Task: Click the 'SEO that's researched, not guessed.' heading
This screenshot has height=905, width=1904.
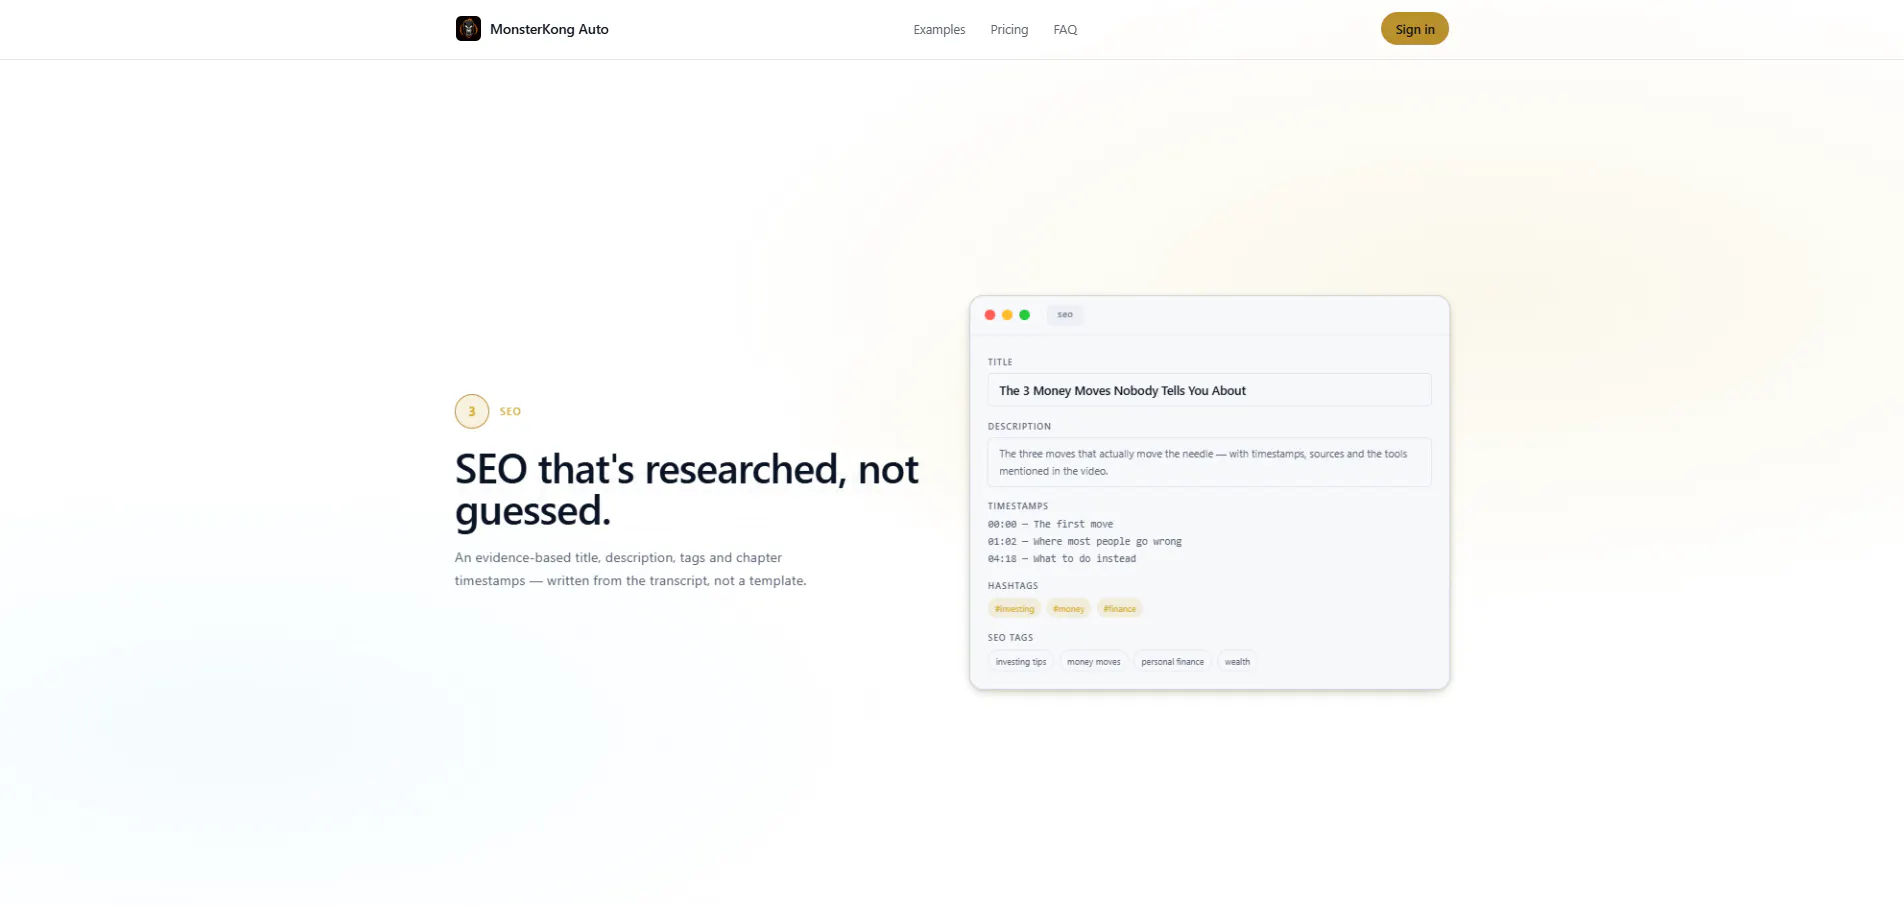Action: pos(687,490)
